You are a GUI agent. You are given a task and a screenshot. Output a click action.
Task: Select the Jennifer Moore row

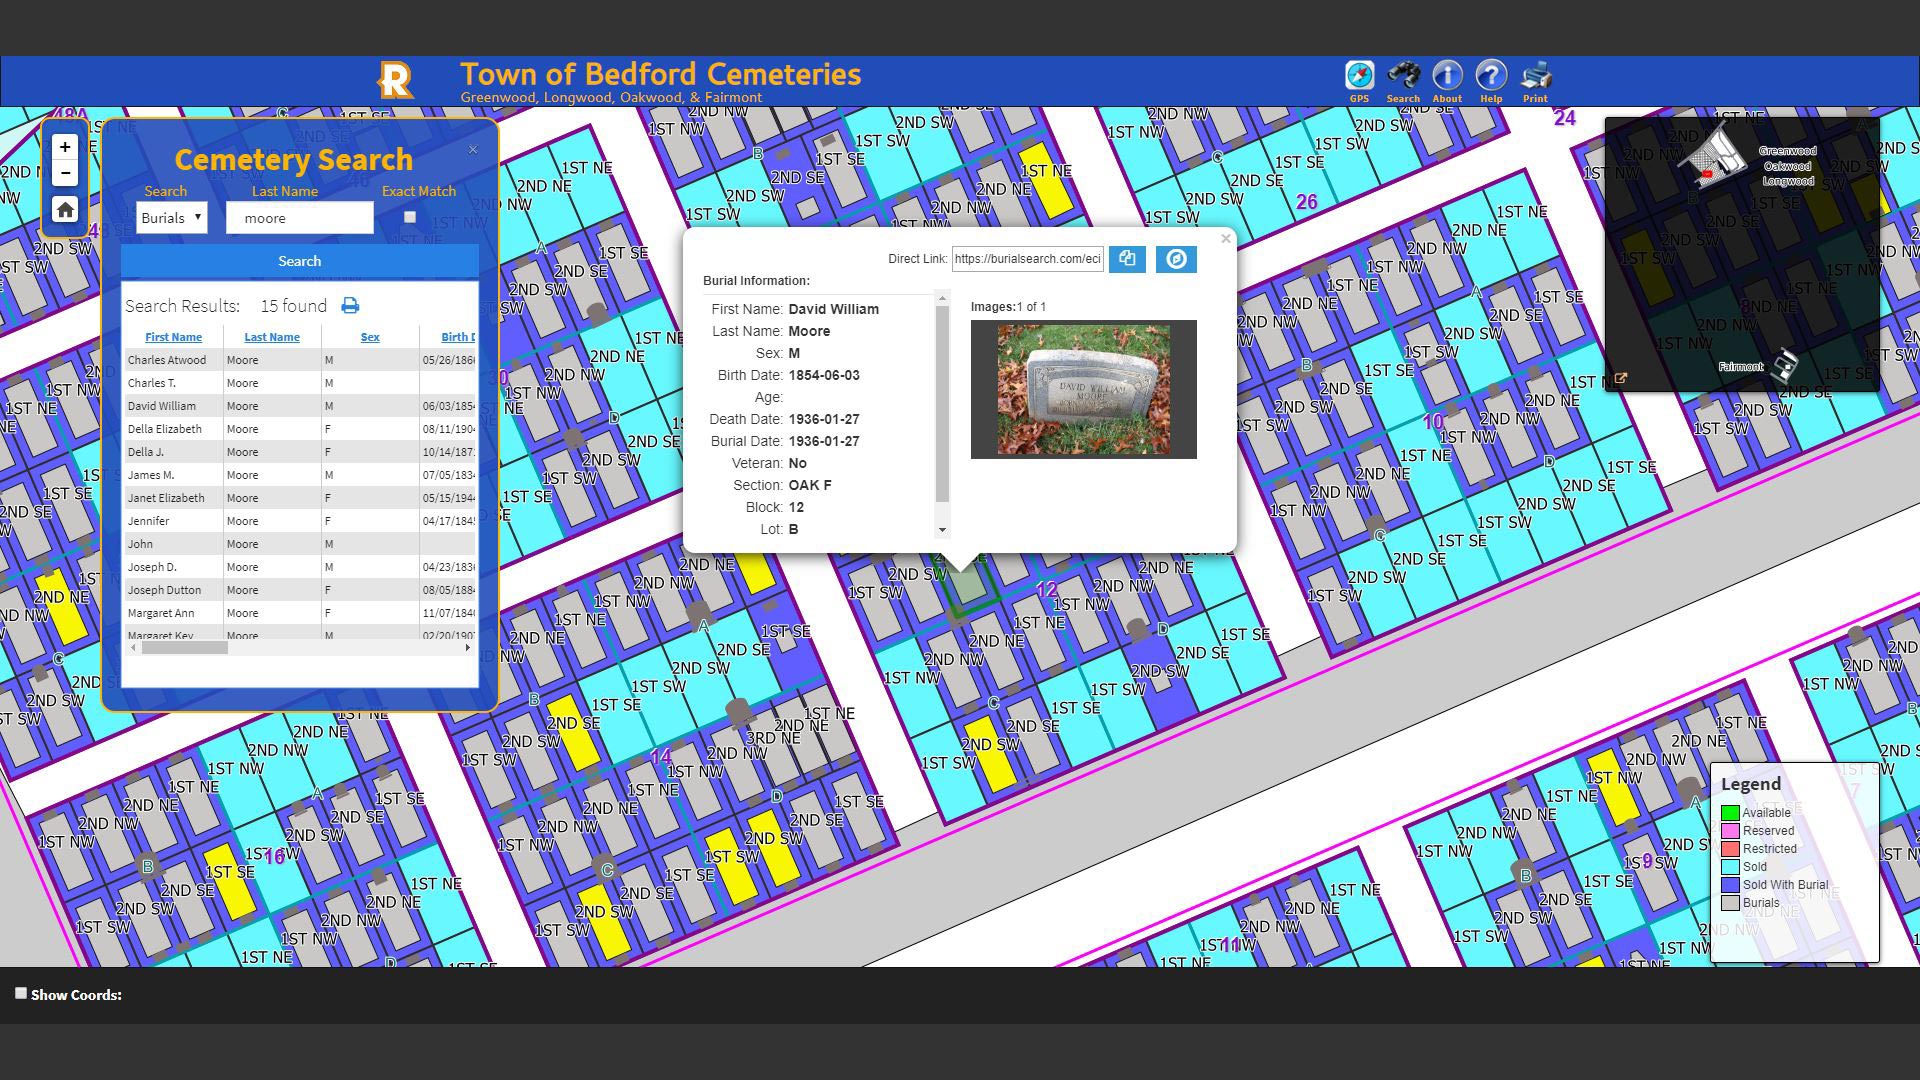[x=300, y=521]
